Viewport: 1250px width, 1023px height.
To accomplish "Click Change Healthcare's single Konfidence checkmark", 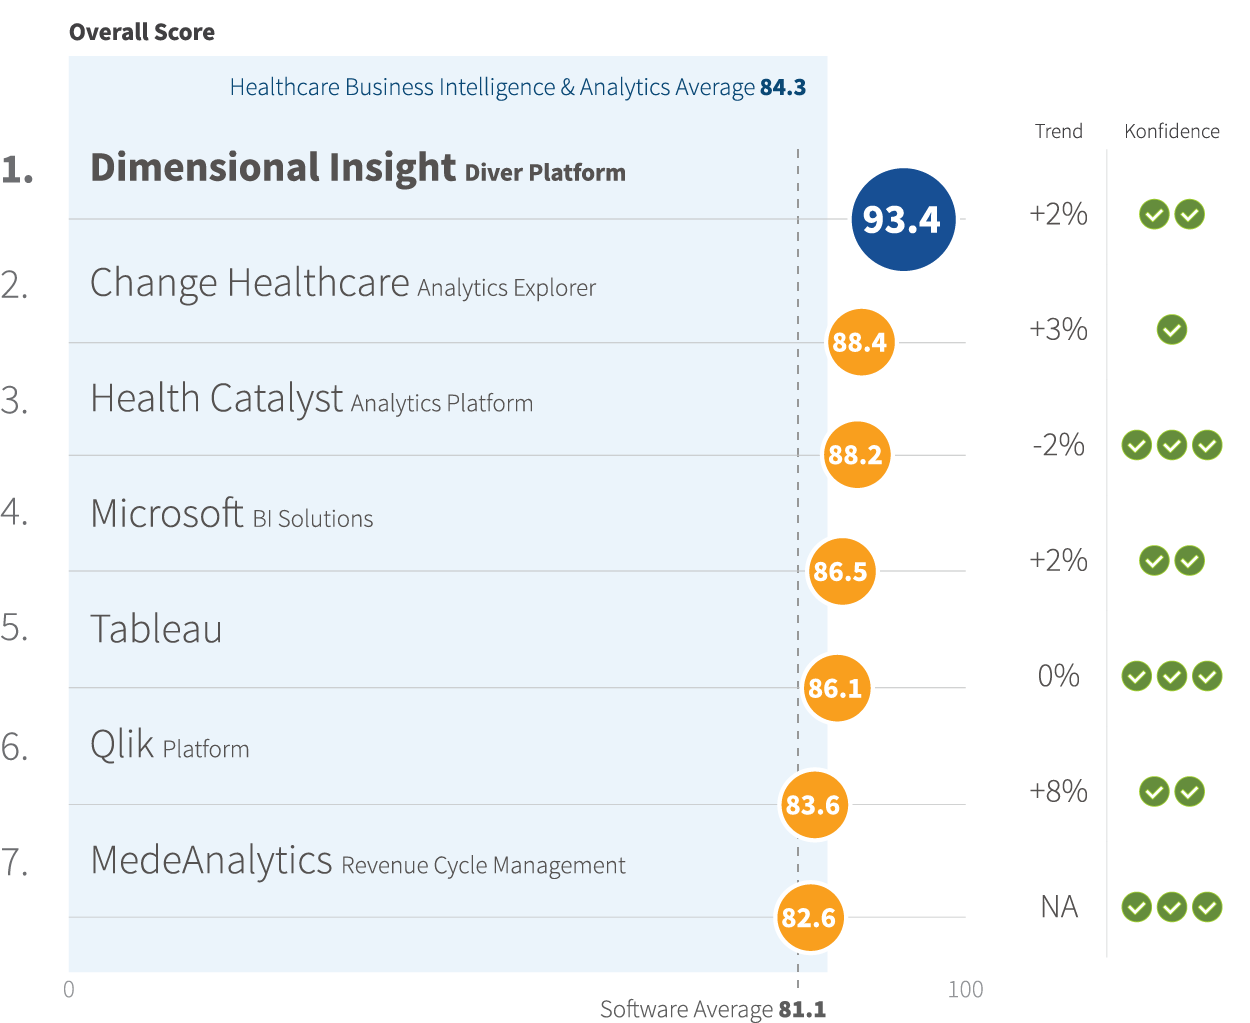I will [x=1172, y=329].
